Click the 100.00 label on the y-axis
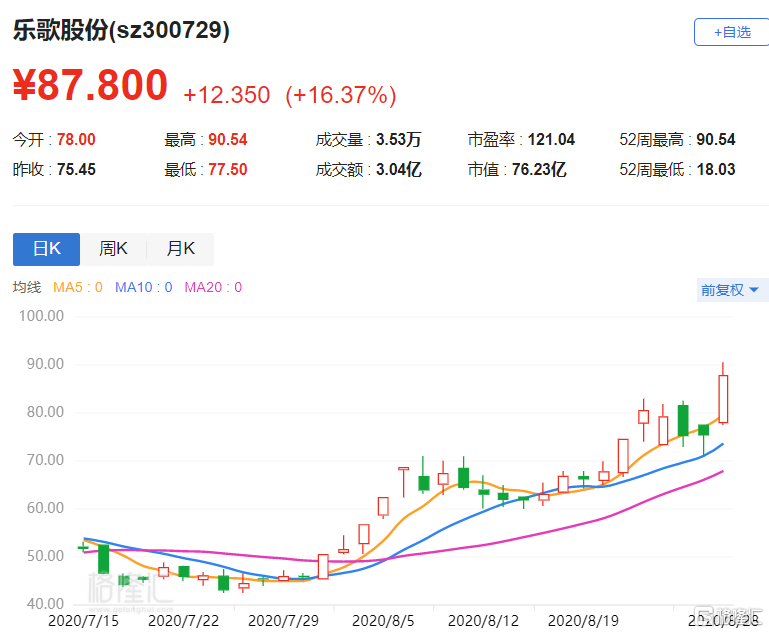This screenshot has width=769, height=633. click(x=42, y=316)
